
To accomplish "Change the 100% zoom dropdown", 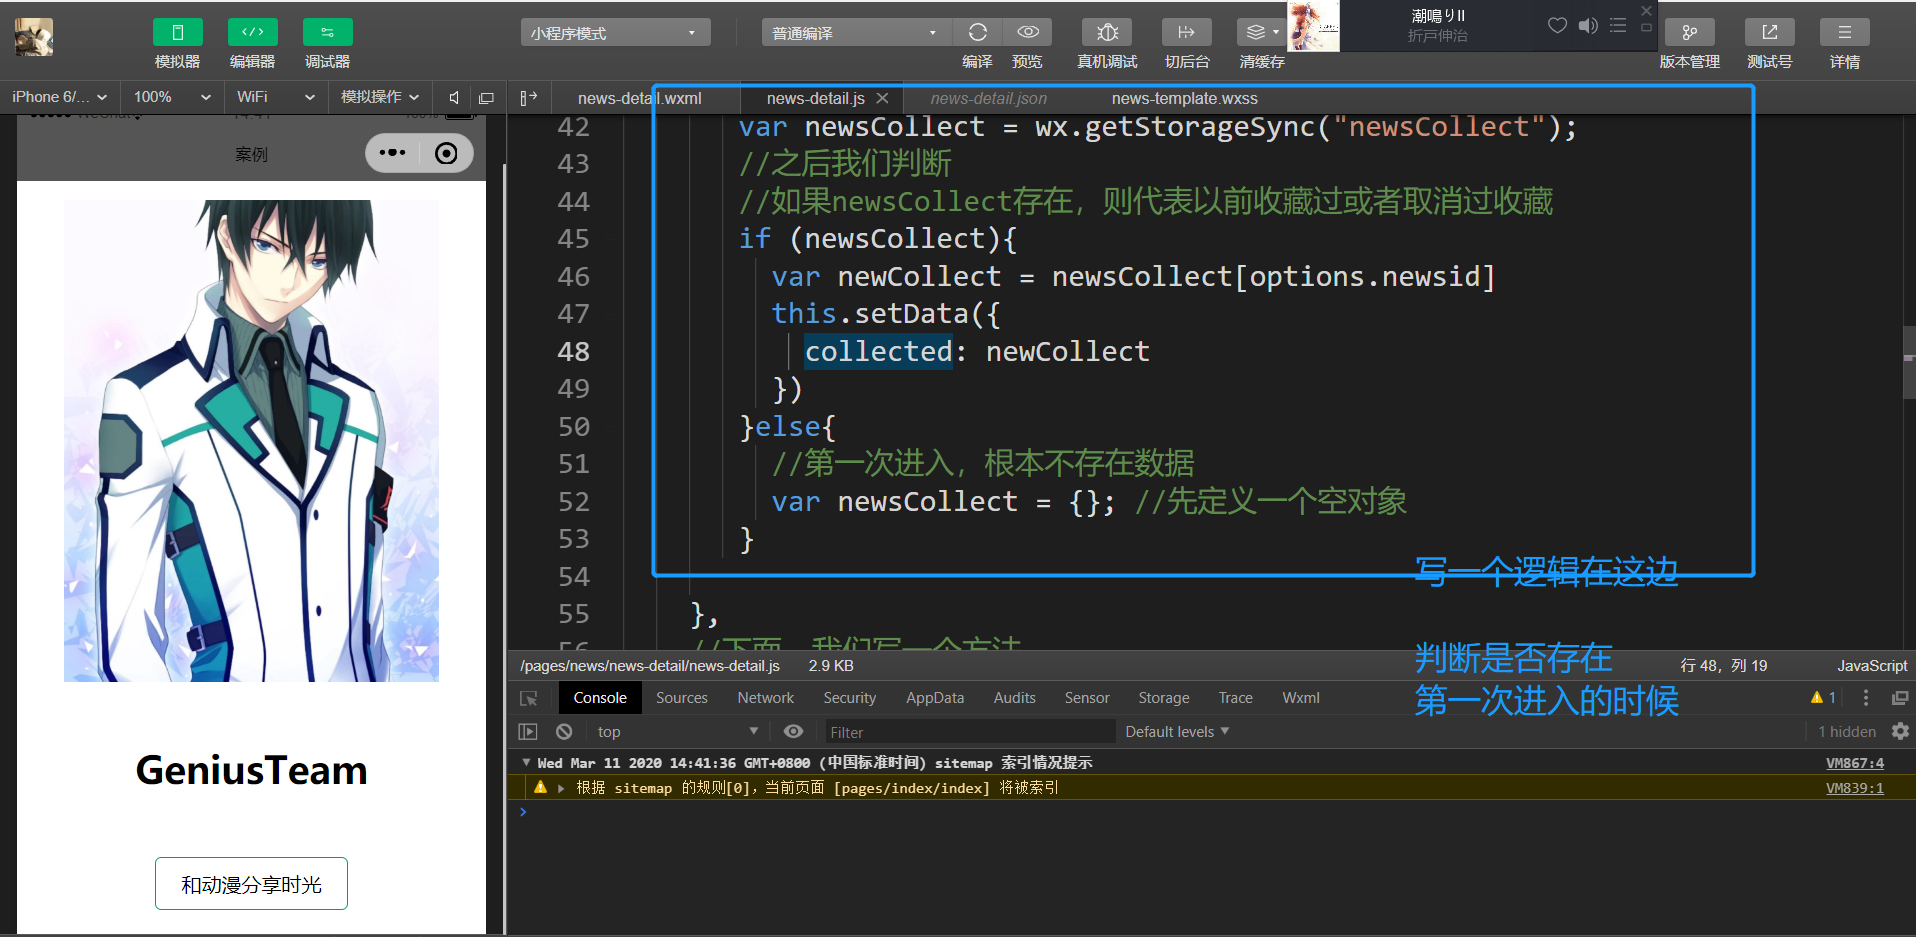I will [172, 97].
